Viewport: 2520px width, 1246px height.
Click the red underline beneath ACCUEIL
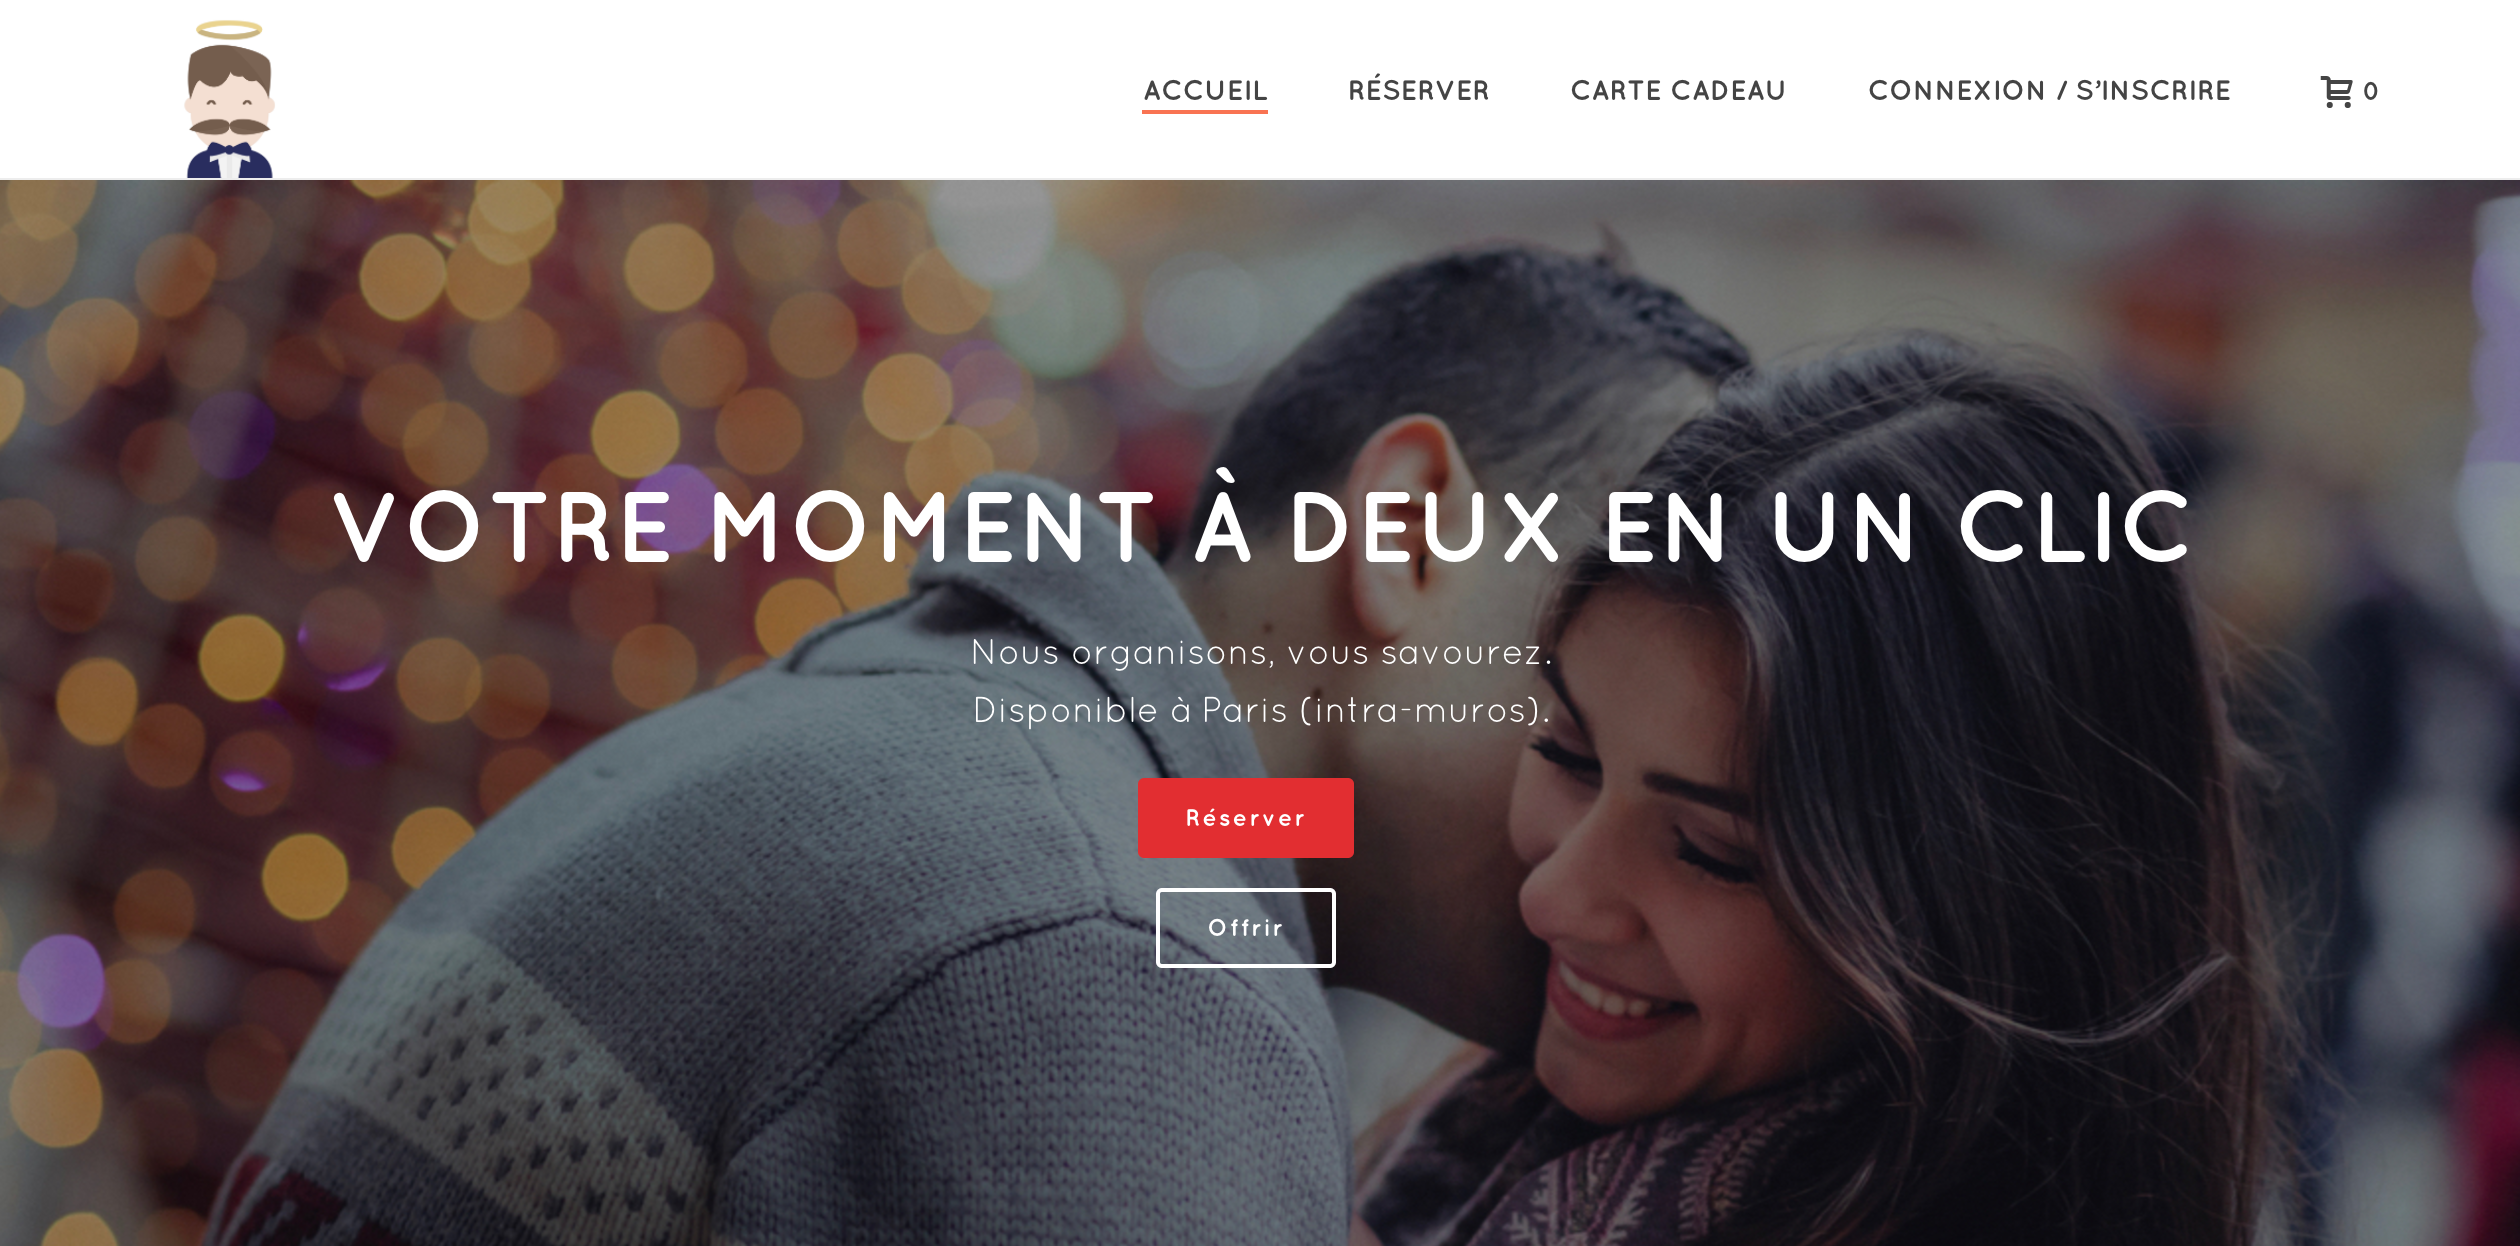(x=1205, y=111)
